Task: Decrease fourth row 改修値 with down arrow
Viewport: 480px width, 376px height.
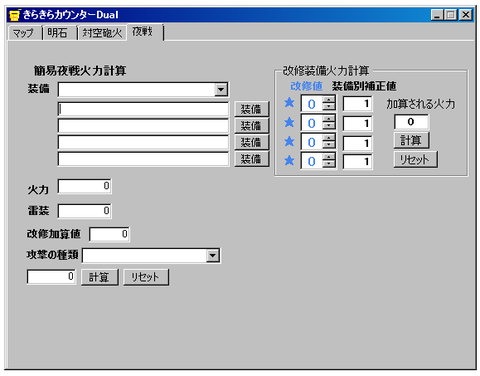Action: [x=329, y=164]
